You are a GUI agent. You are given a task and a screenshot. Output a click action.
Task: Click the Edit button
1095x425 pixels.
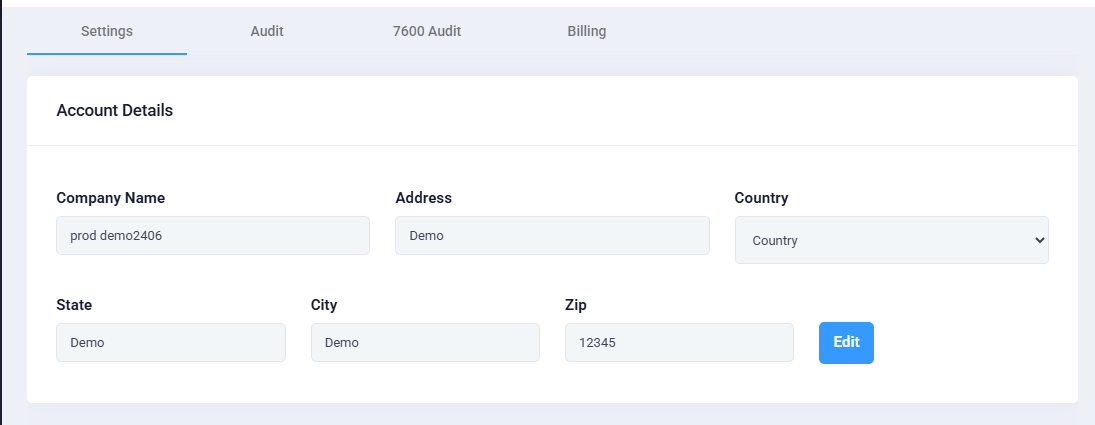click(x=846, y=343)
